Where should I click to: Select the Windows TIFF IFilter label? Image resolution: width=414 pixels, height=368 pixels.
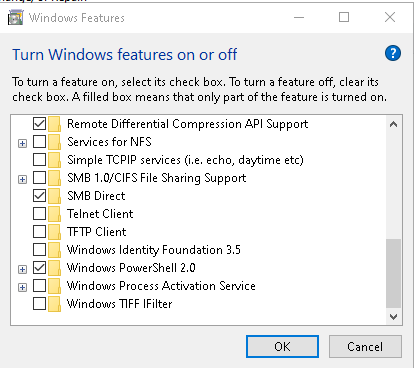(119, 304)
